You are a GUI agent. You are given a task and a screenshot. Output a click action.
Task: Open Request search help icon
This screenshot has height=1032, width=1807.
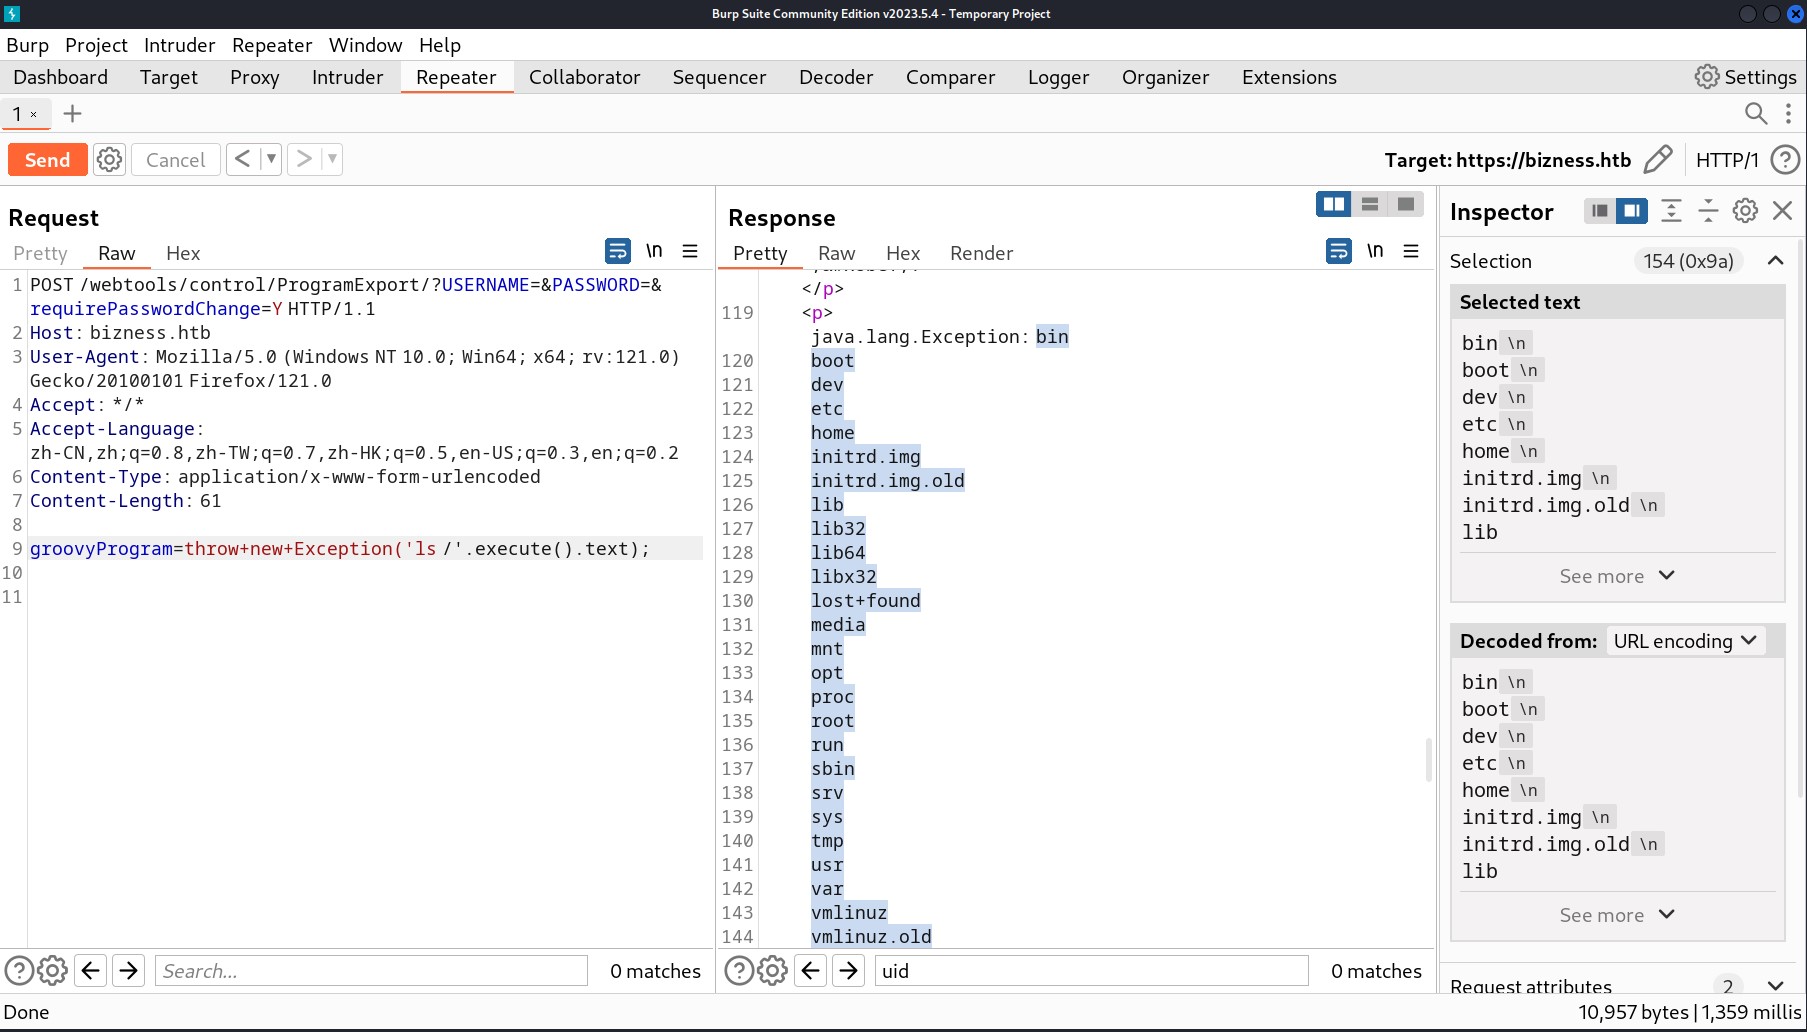coord(19,971)
